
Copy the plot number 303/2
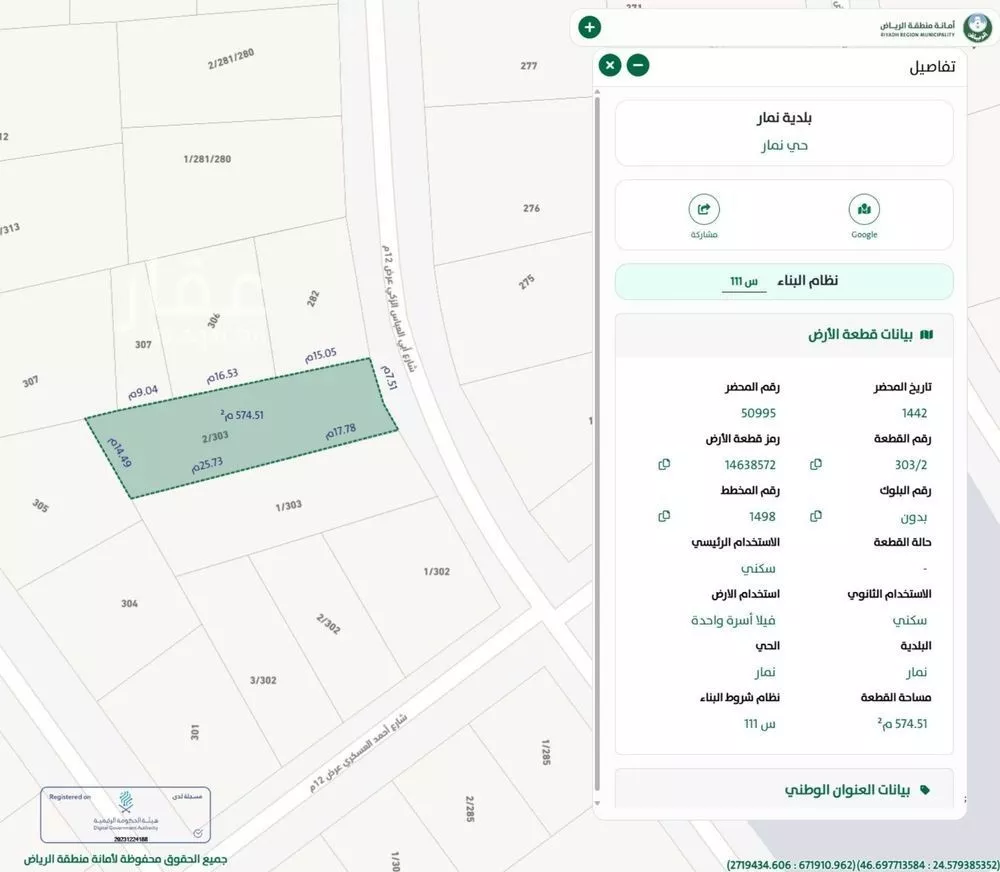[x=815, y=464]
